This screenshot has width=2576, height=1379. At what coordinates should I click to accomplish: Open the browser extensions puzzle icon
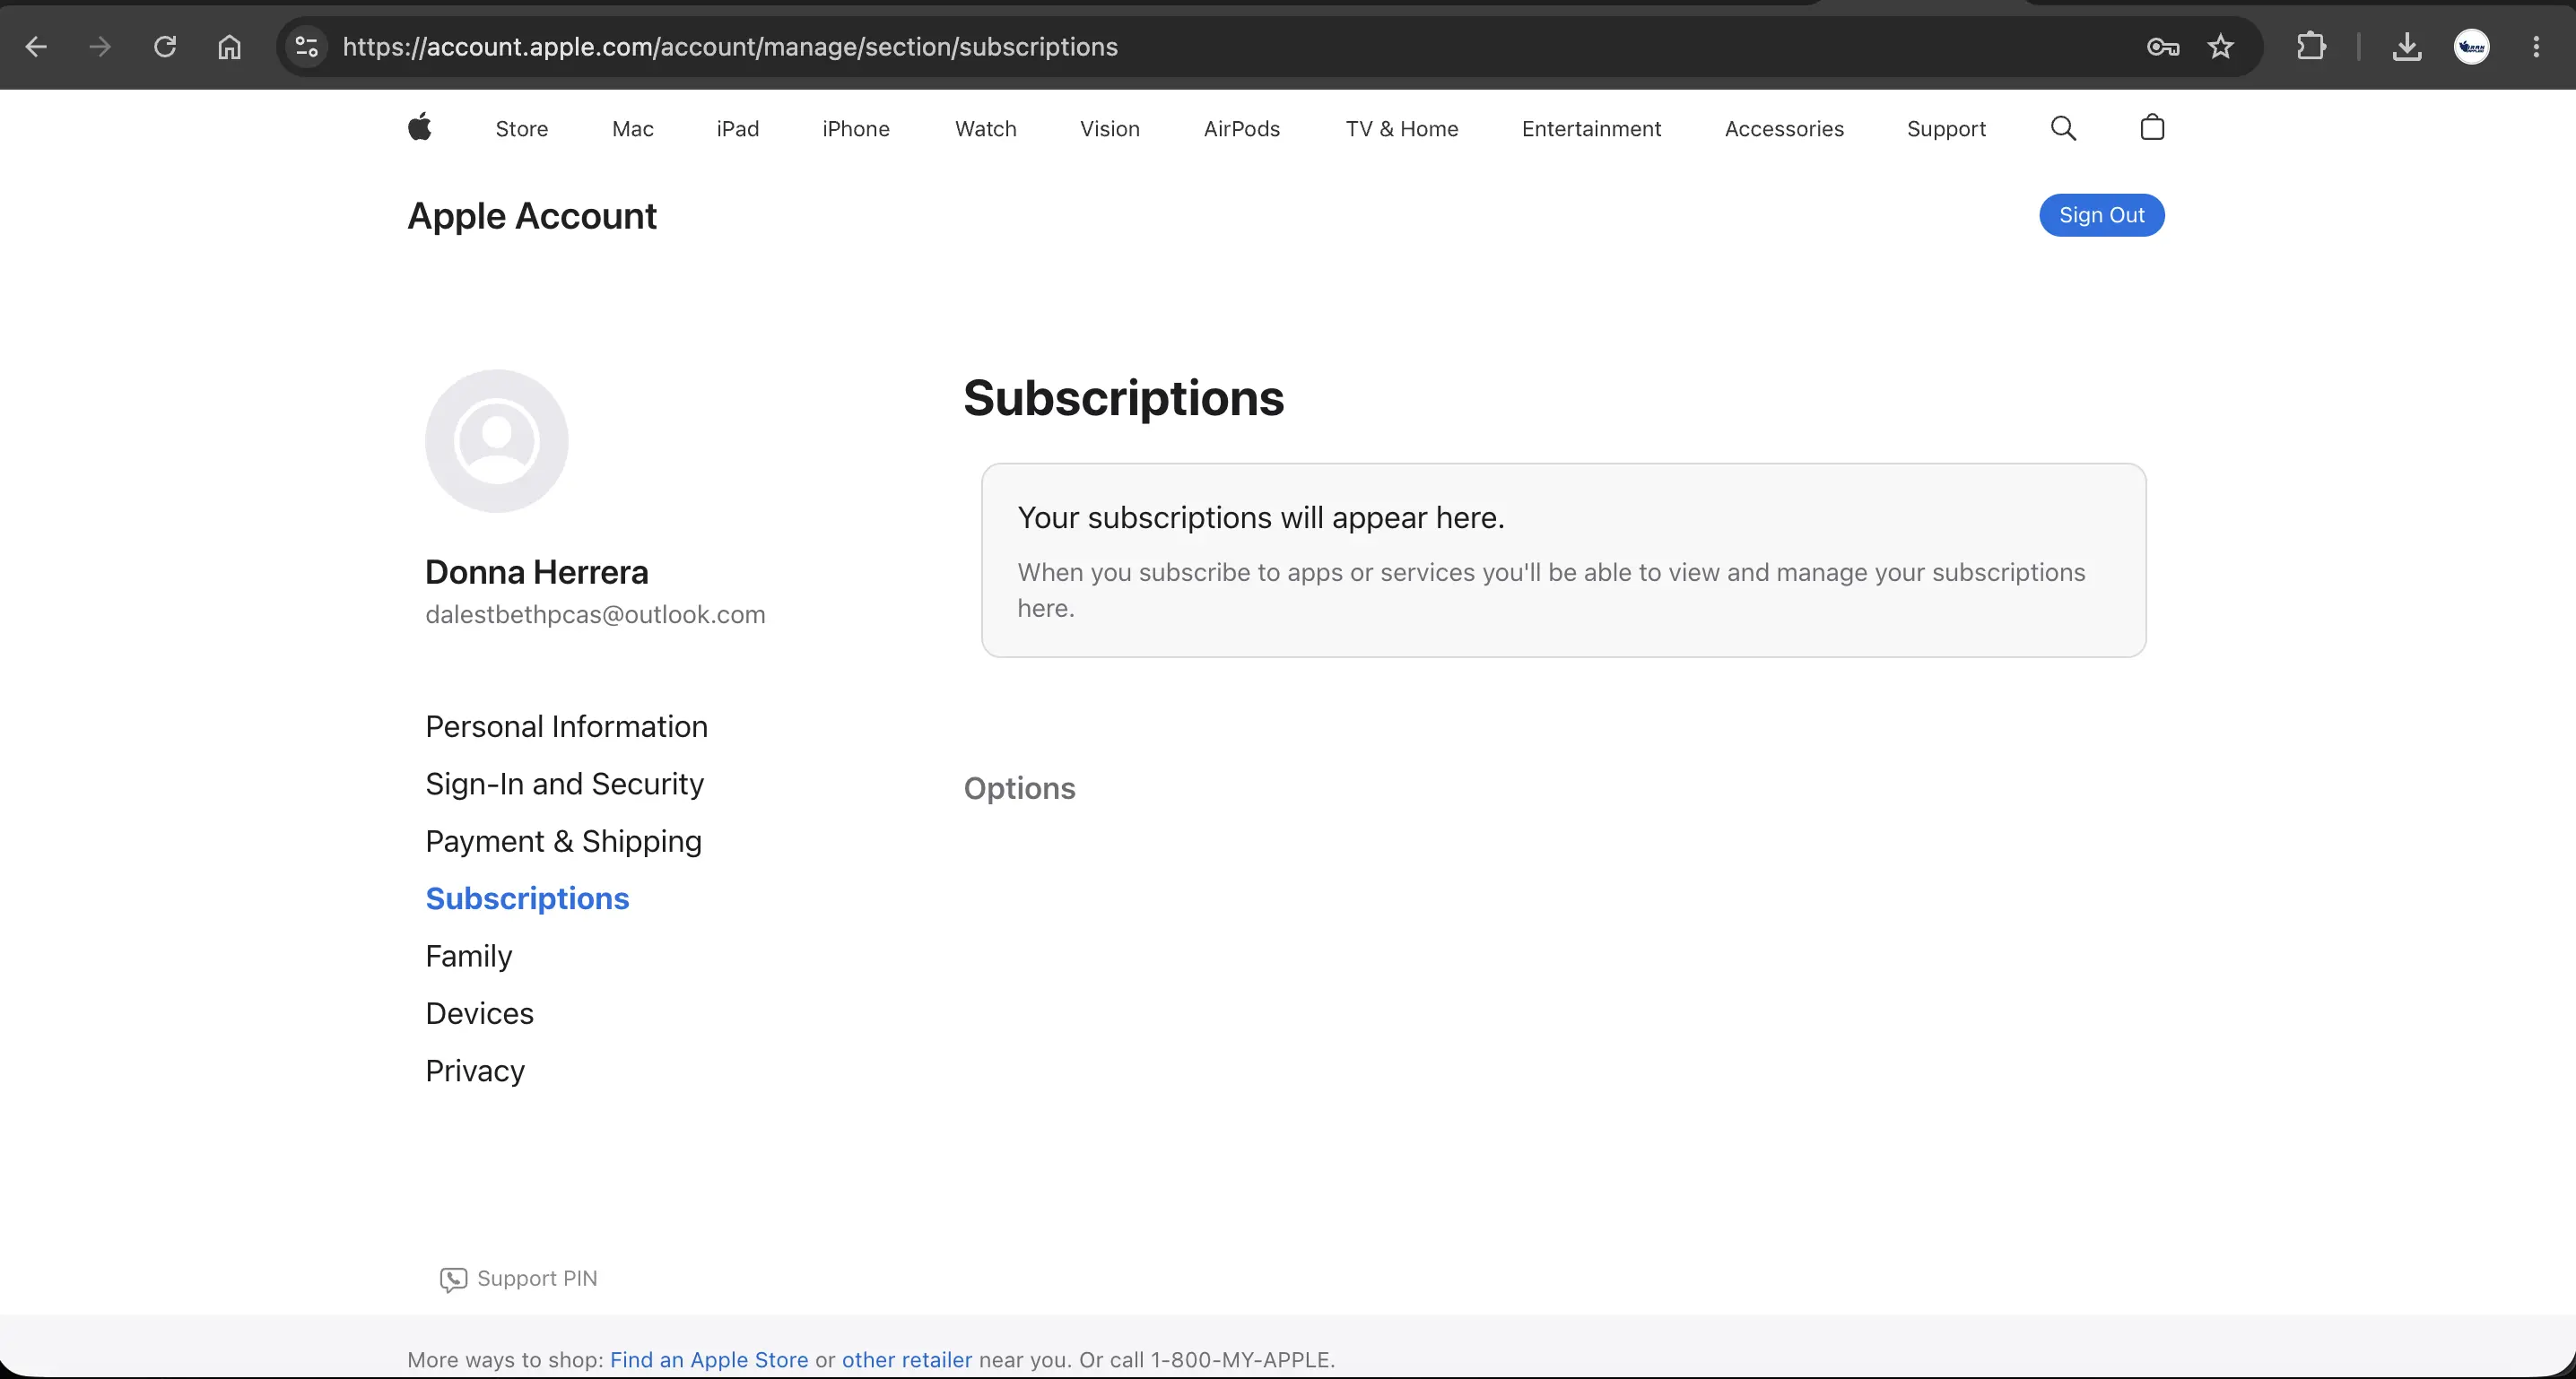pyautogui.click(x=2311, y=47)
